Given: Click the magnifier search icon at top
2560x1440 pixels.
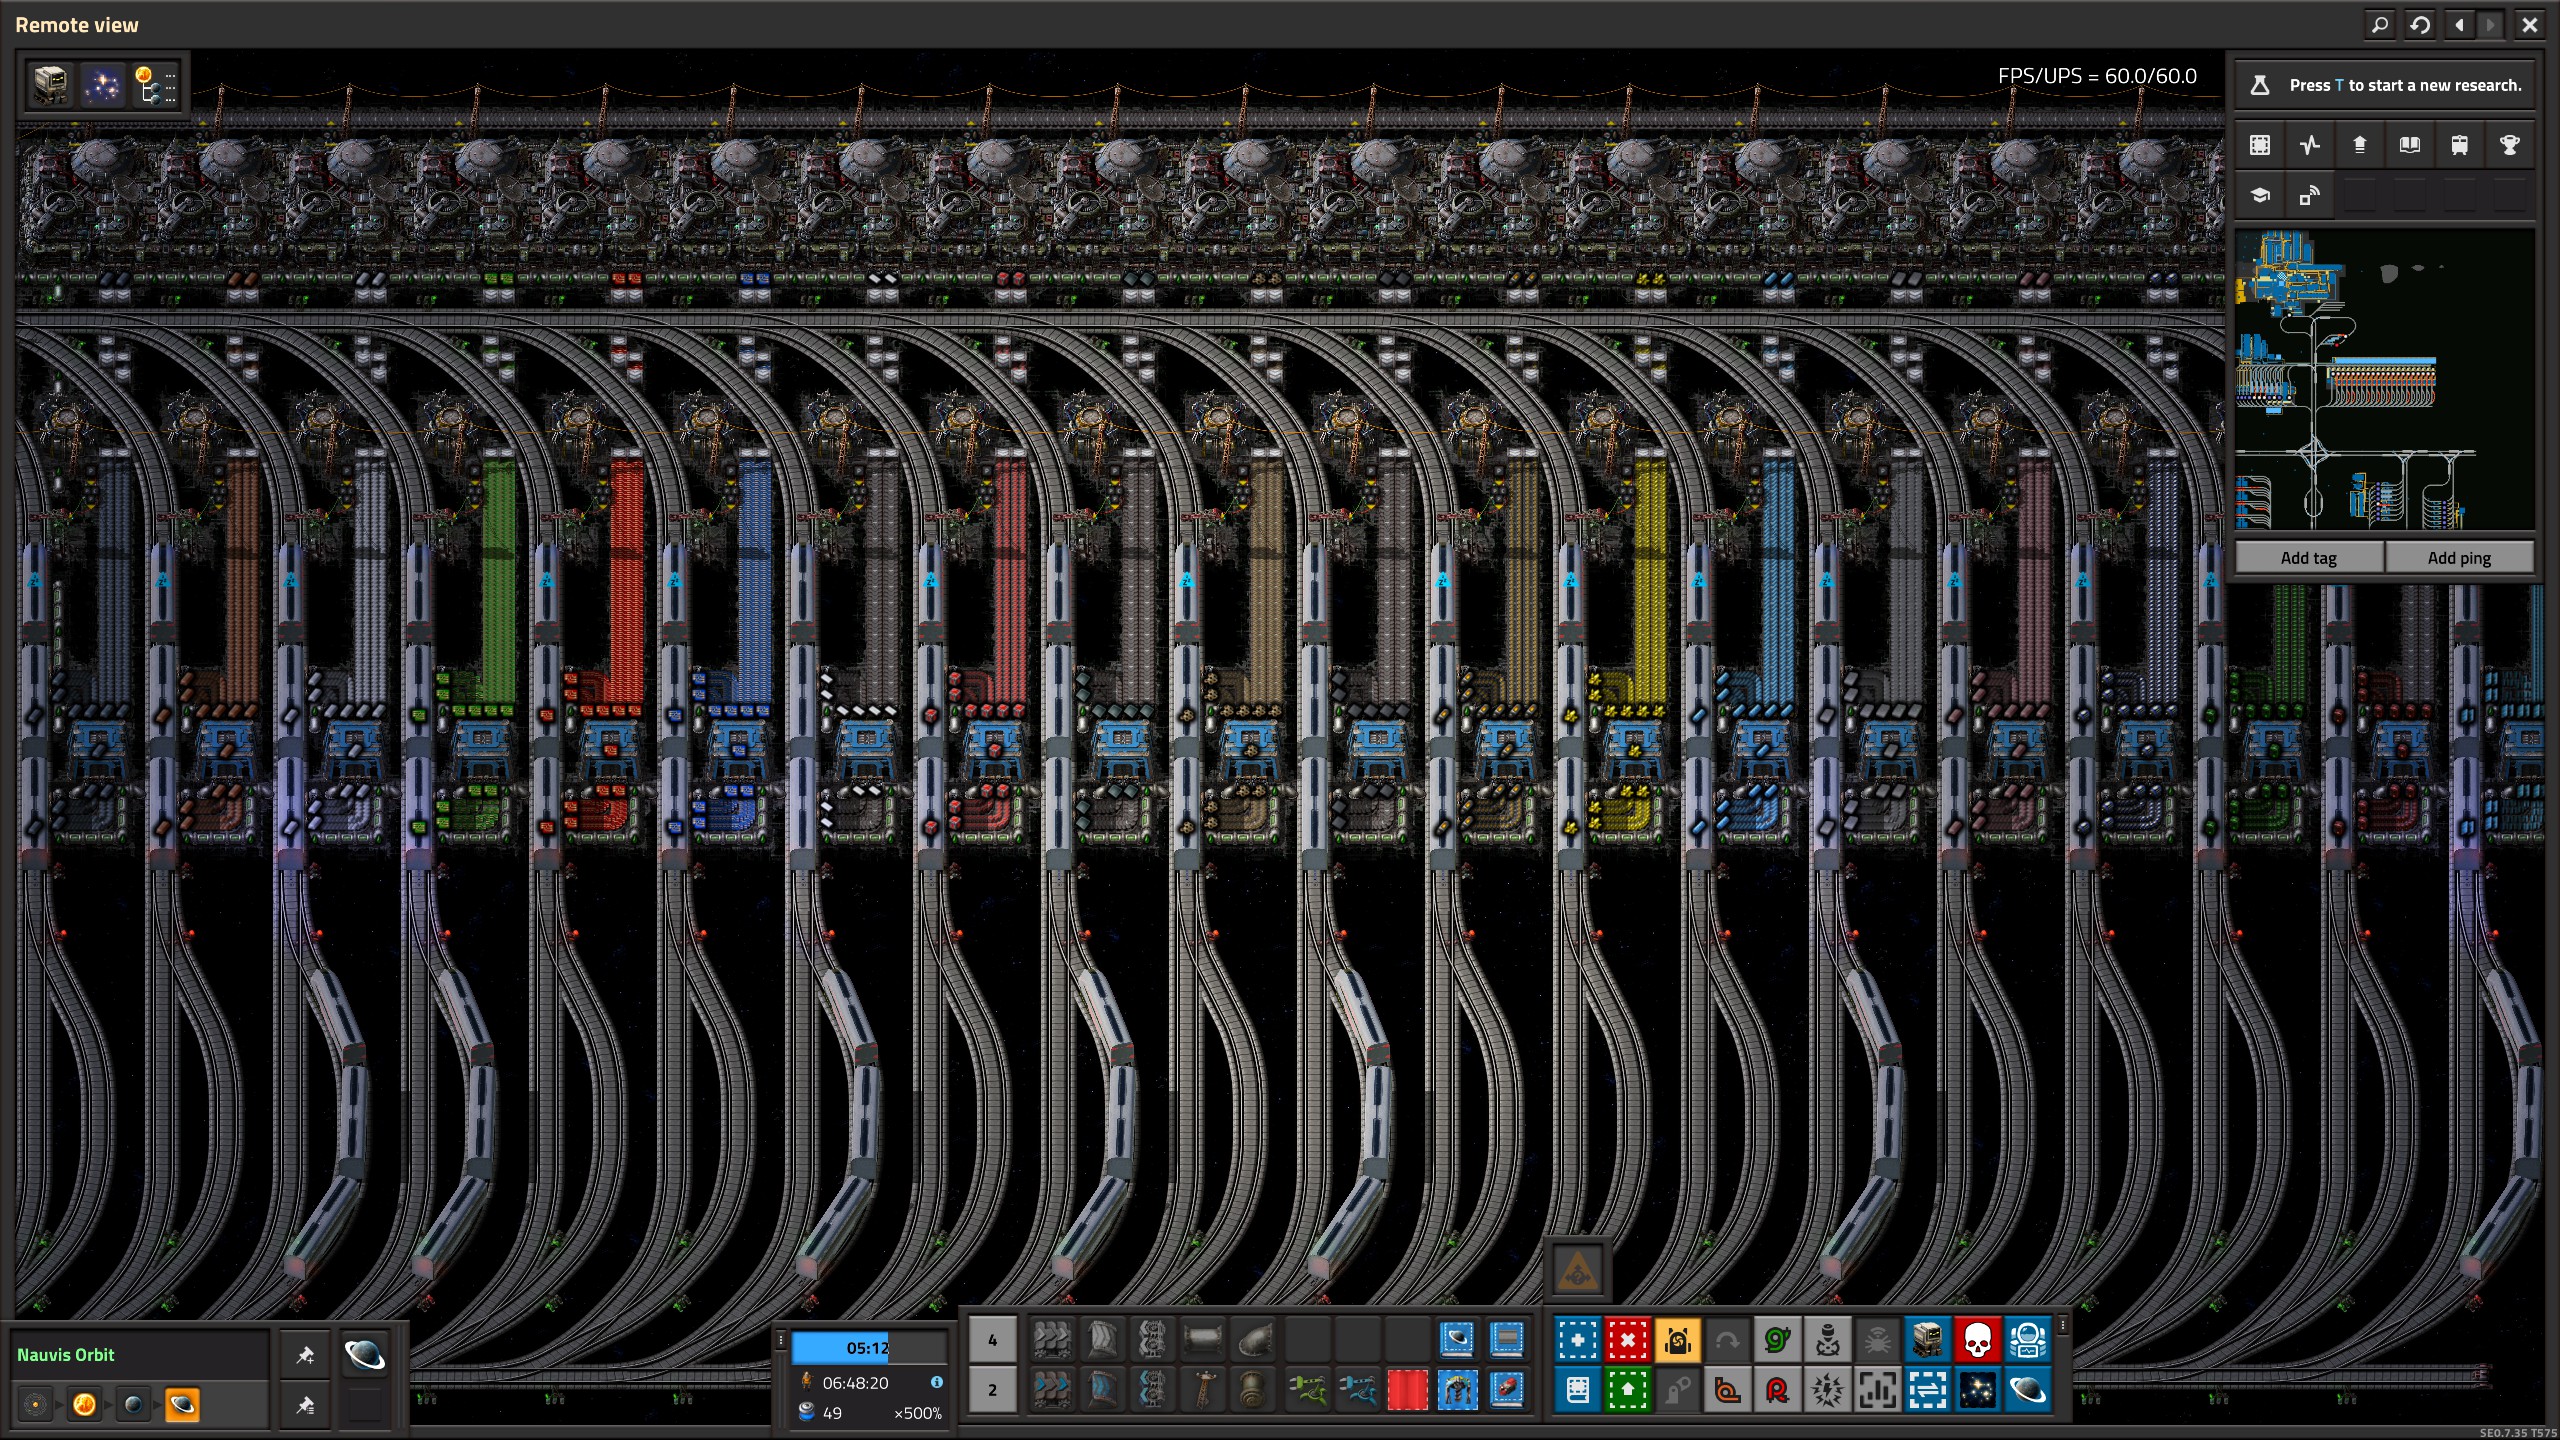Looking at the screenshot, I should [x=2380, y=25].
